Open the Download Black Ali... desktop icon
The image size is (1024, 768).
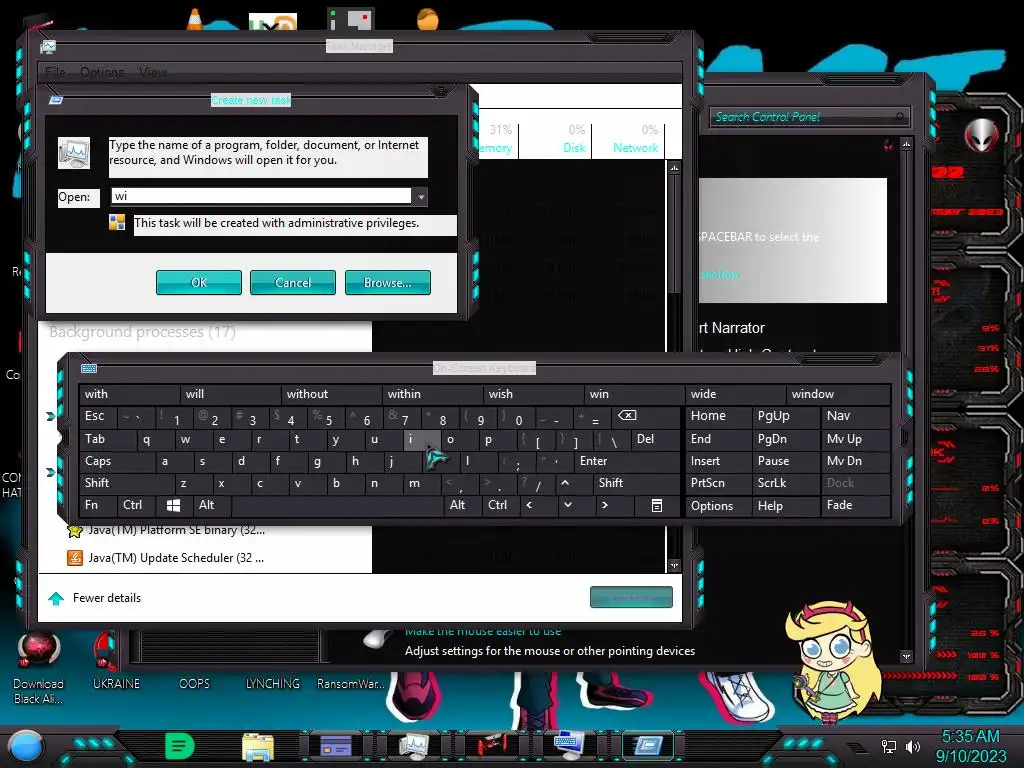tap(39, 668)
